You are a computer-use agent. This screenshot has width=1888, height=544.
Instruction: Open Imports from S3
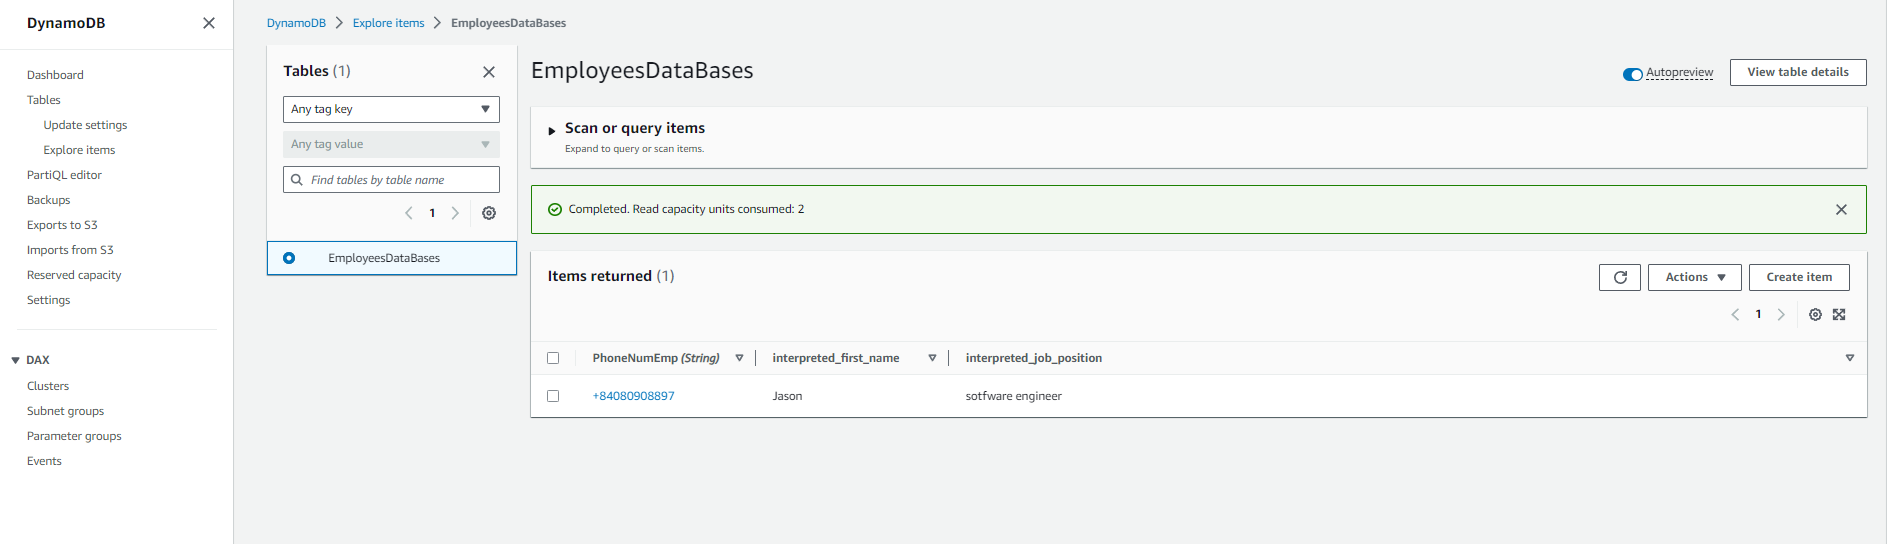pos(70,250)
